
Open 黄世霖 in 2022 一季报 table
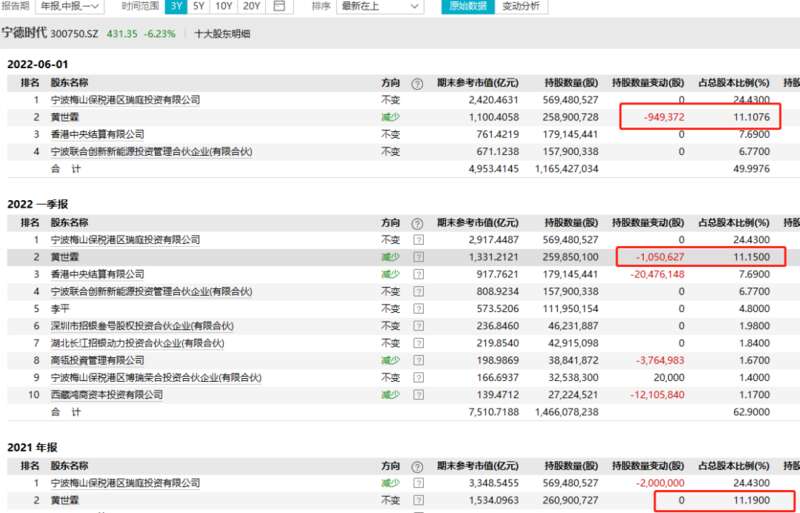(64, 257)
